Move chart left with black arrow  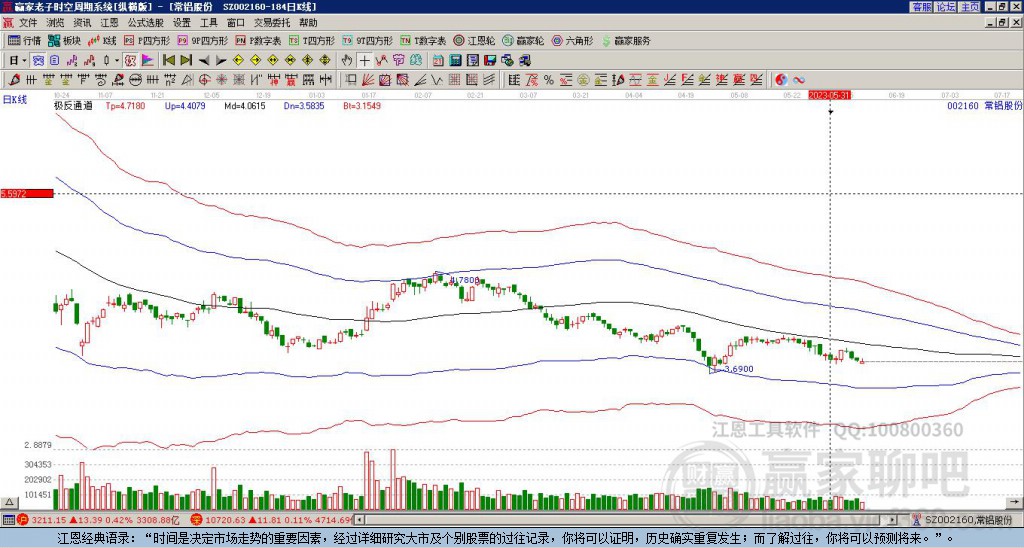point(204,60)
